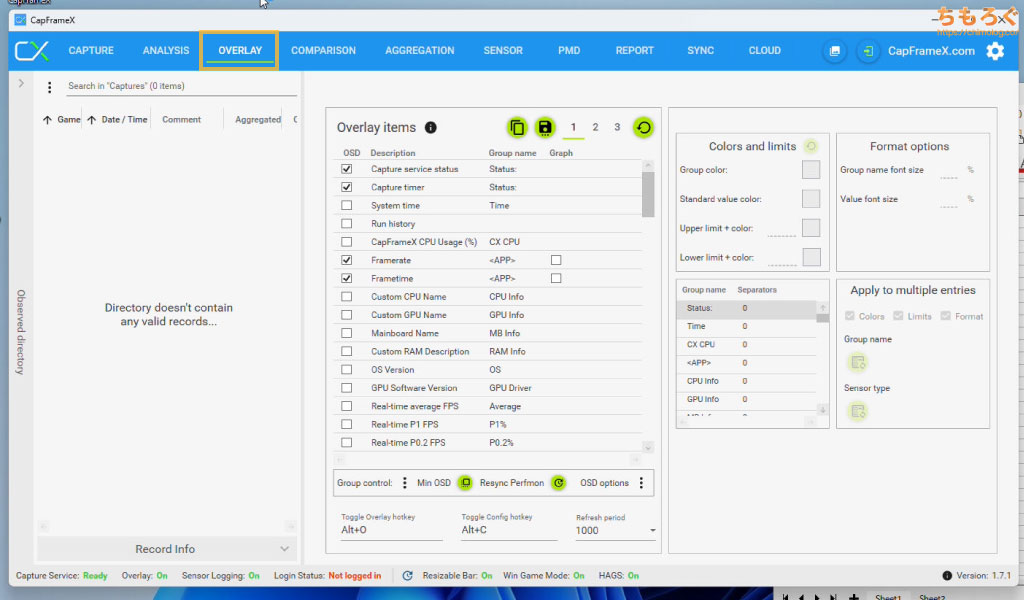The width and height of the screenshot is (1024, 600).
Task: Select overlay configuration 2
Action: 595,127
